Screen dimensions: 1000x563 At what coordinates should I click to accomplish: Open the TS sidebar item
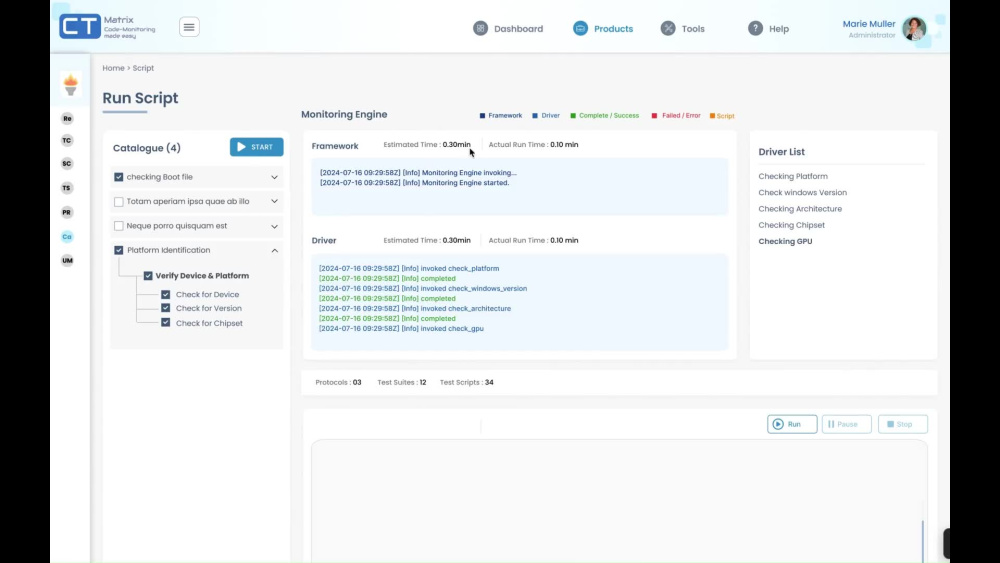point(67,188)
